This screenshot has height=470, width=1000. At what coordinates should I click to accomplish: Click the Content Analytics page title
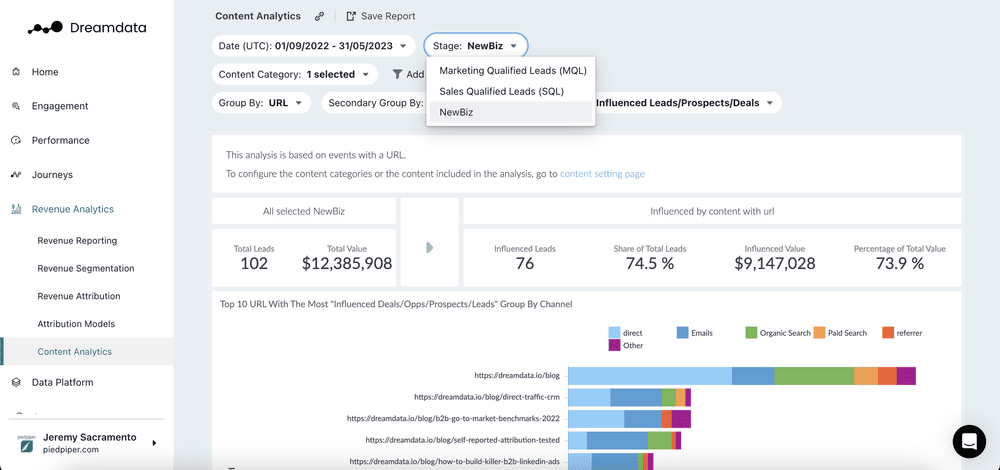tap(258, 16)
